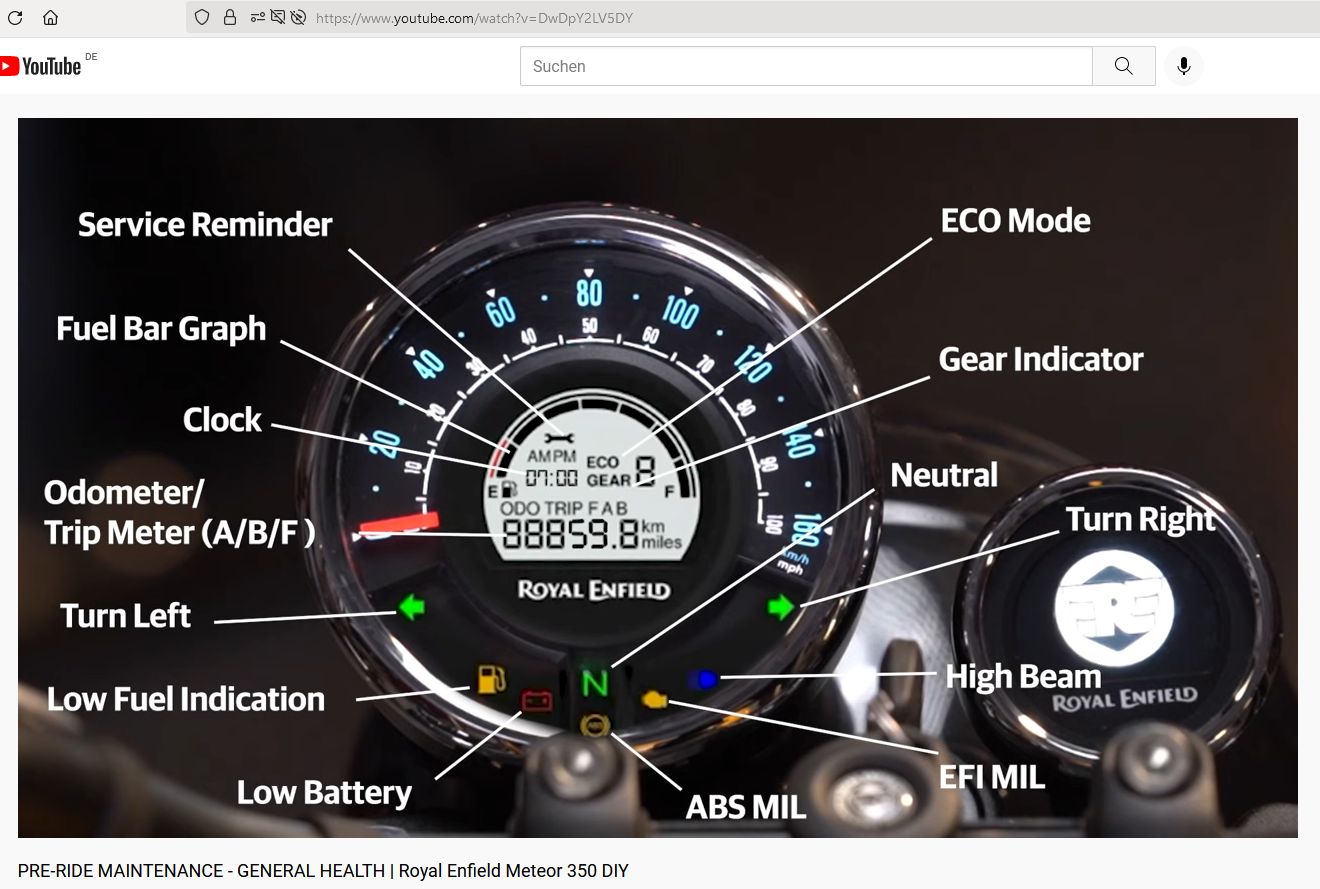Reload the page with the browser refresh icon
The image size is (1320, 889).
pyautogui.click(x=15, y=17)
